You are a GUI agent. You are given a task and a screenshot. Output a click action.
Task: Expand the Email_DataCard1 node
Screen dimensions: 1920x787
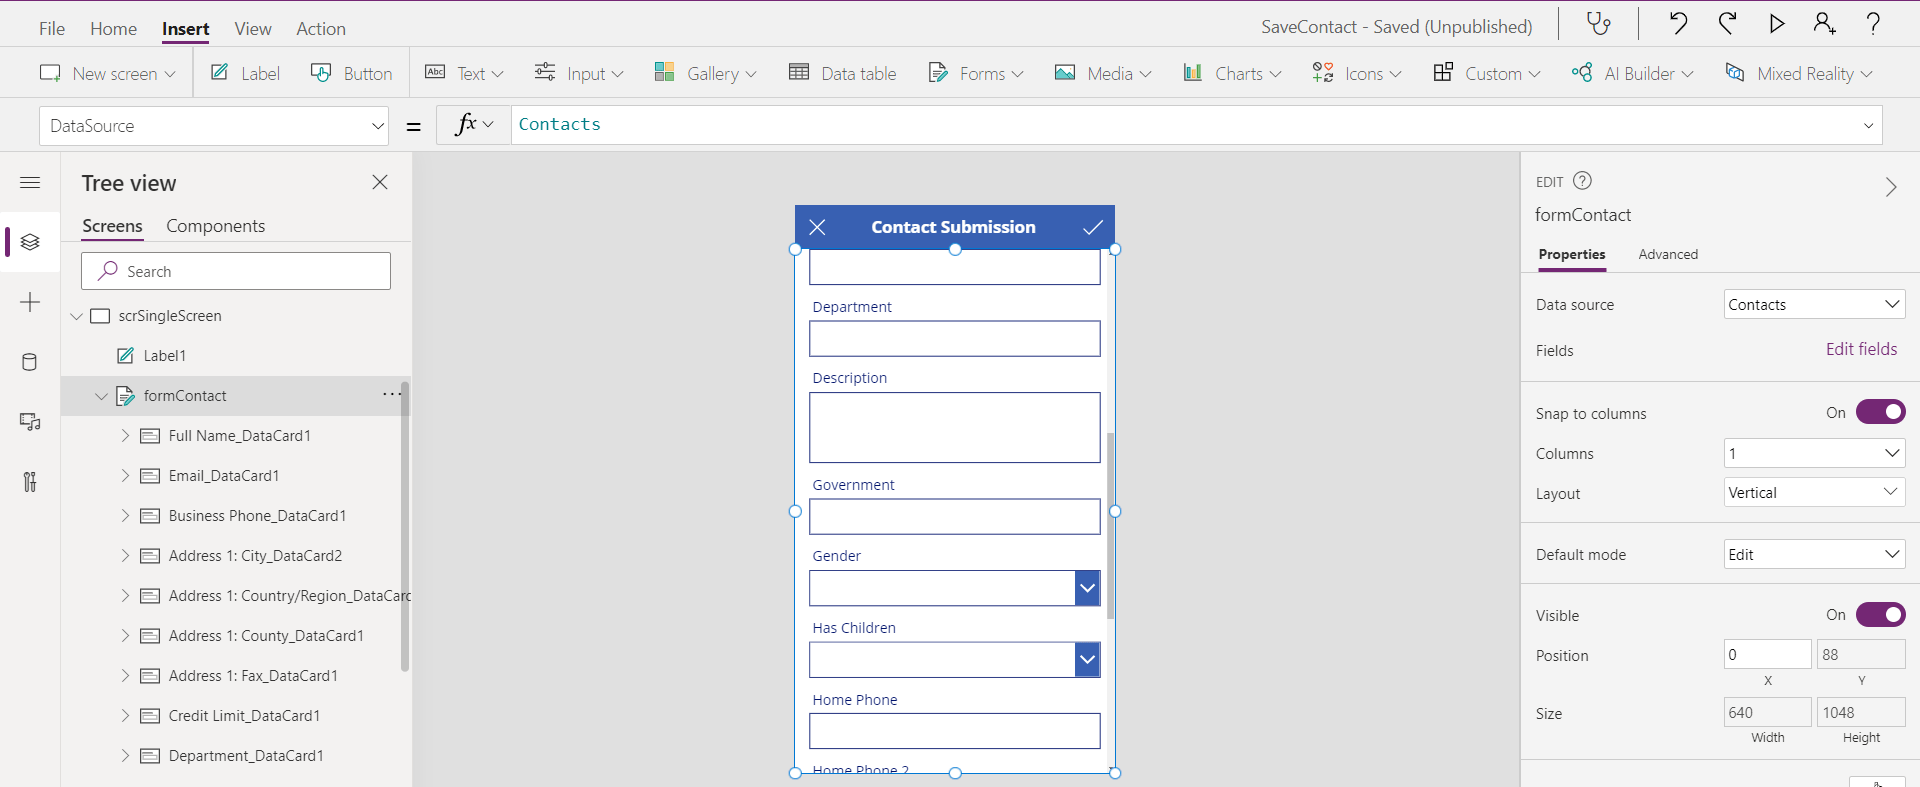click(x=125, y=475)
